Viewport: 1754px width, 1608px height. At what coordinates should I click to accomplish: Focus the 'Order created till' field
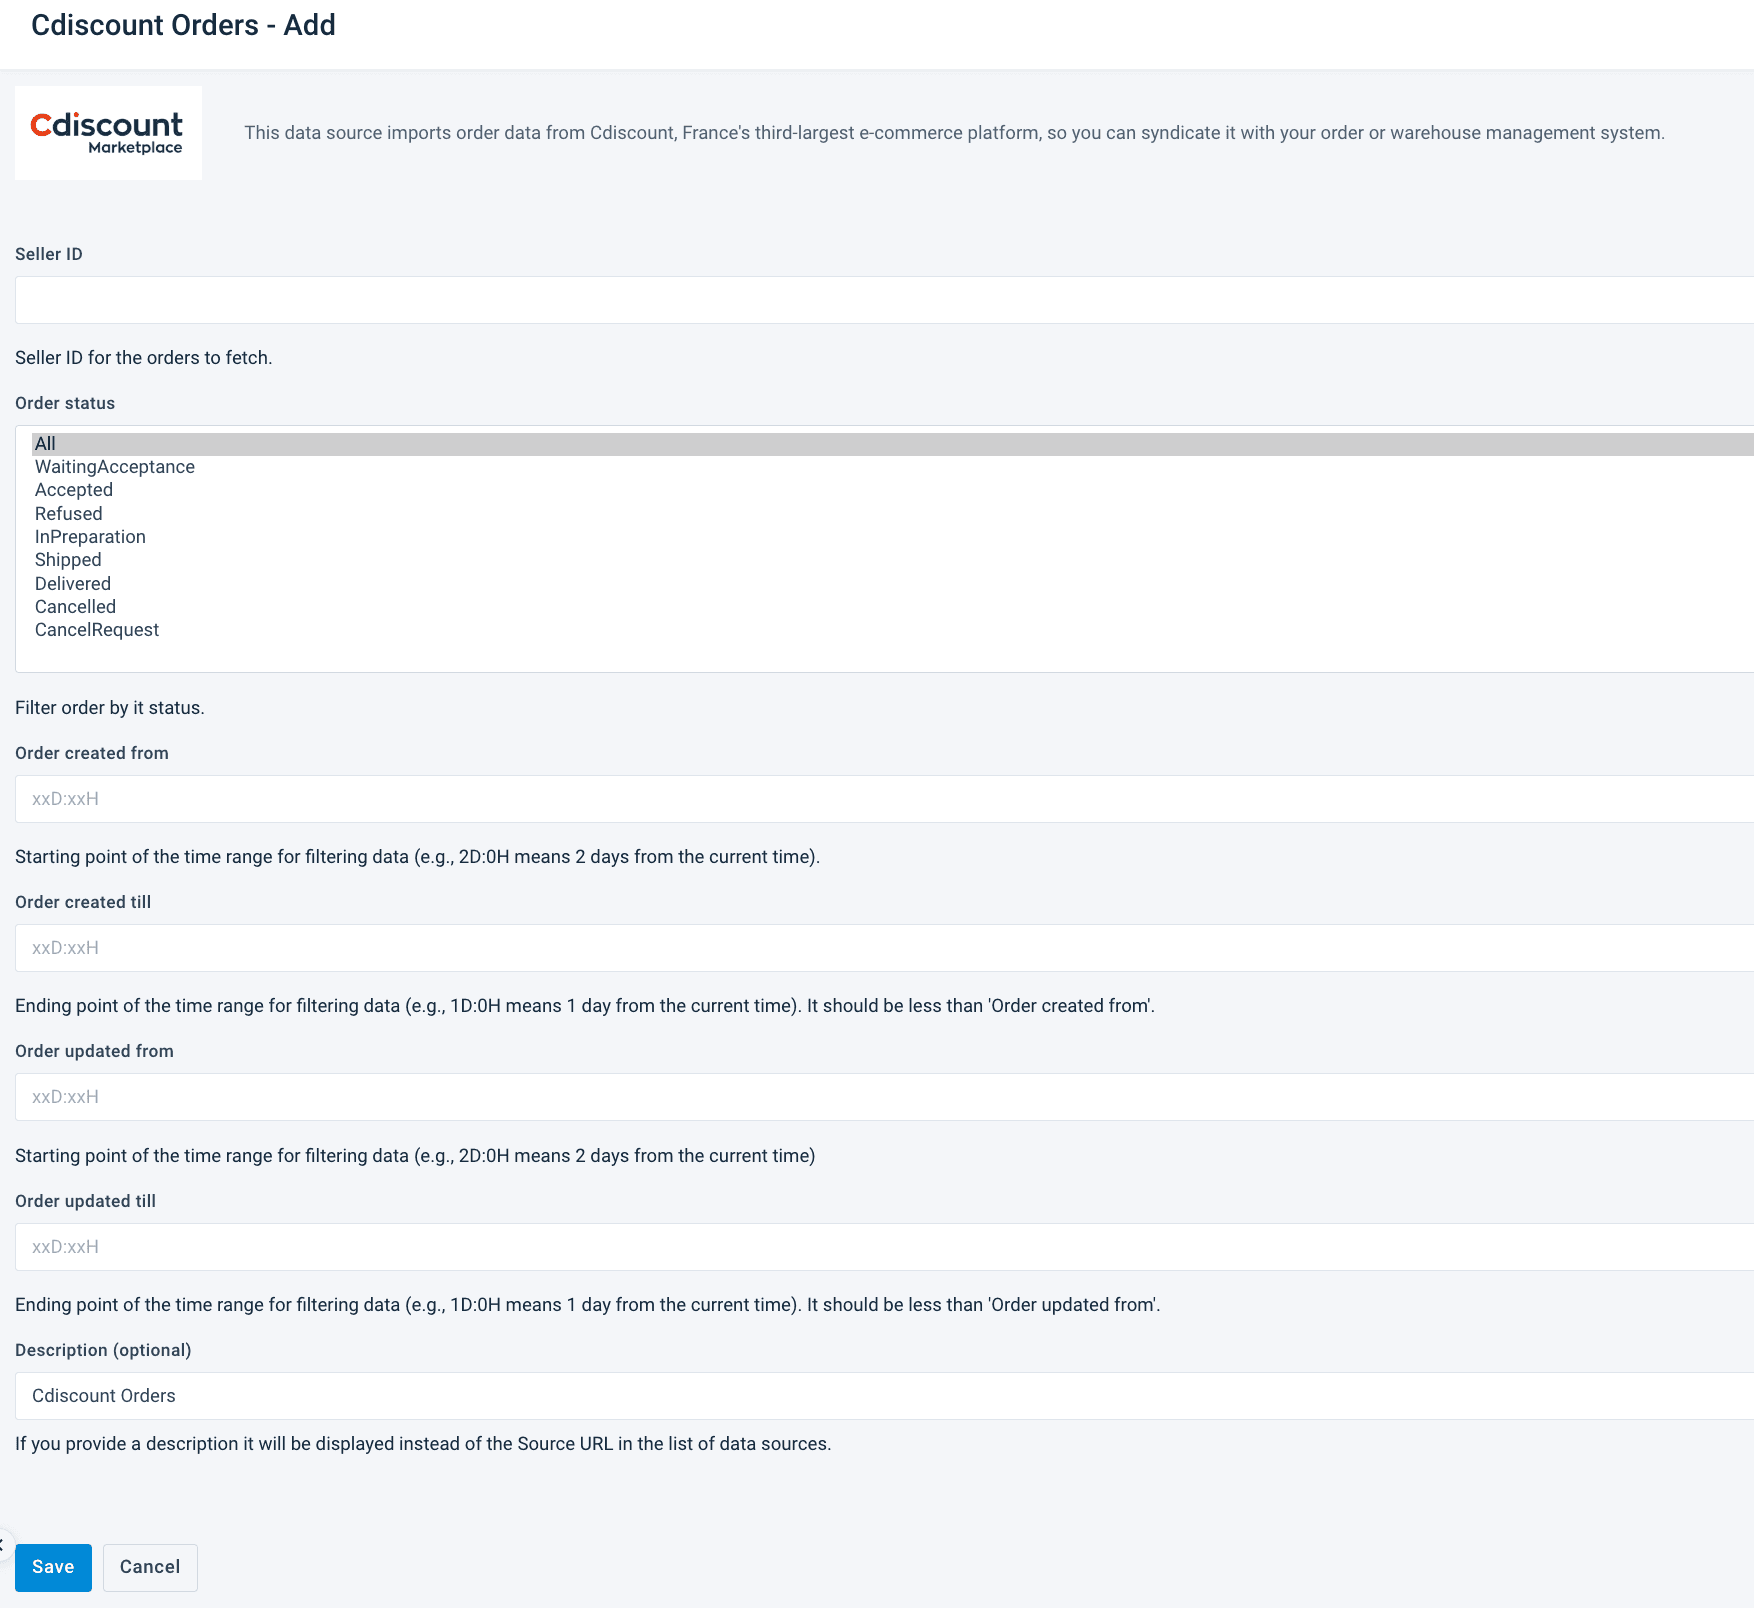pos(880,948)
